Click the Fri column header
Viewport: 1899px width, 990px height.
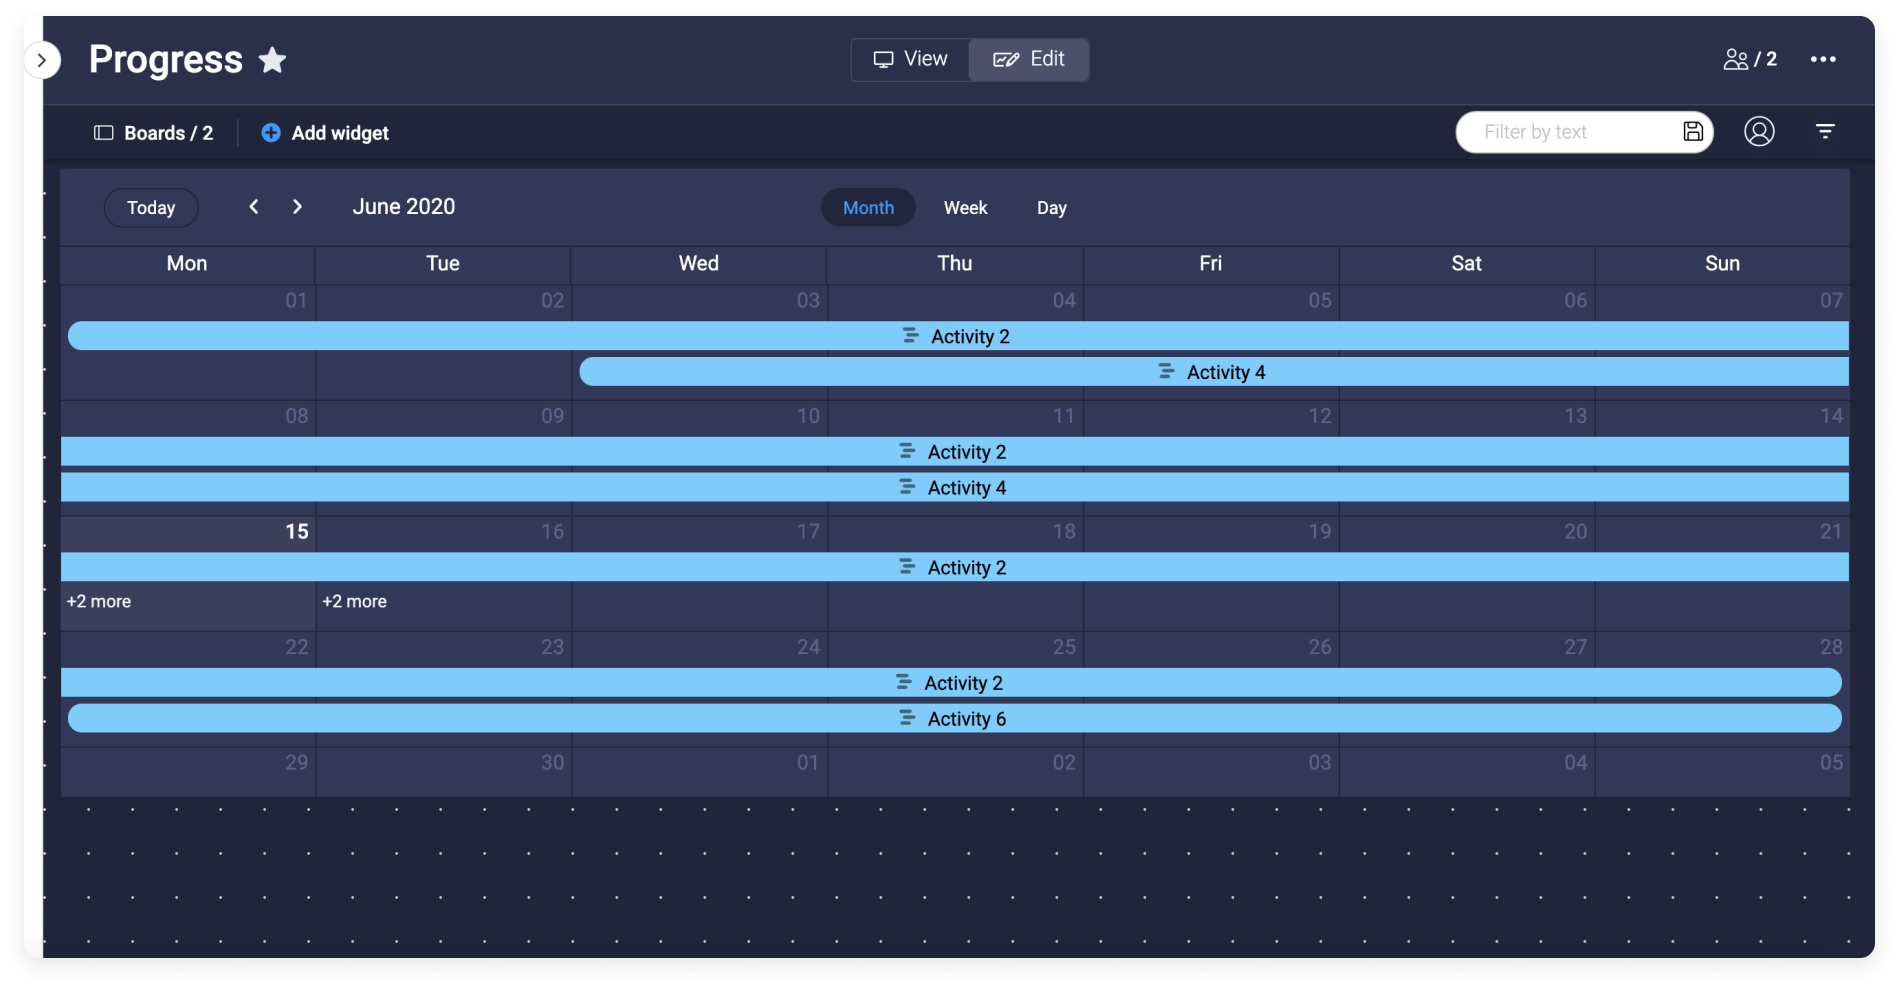coord(1211,264)
